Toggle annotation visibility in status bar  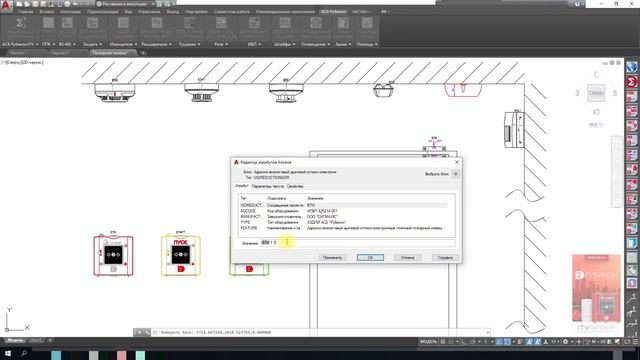coord(529,342)
